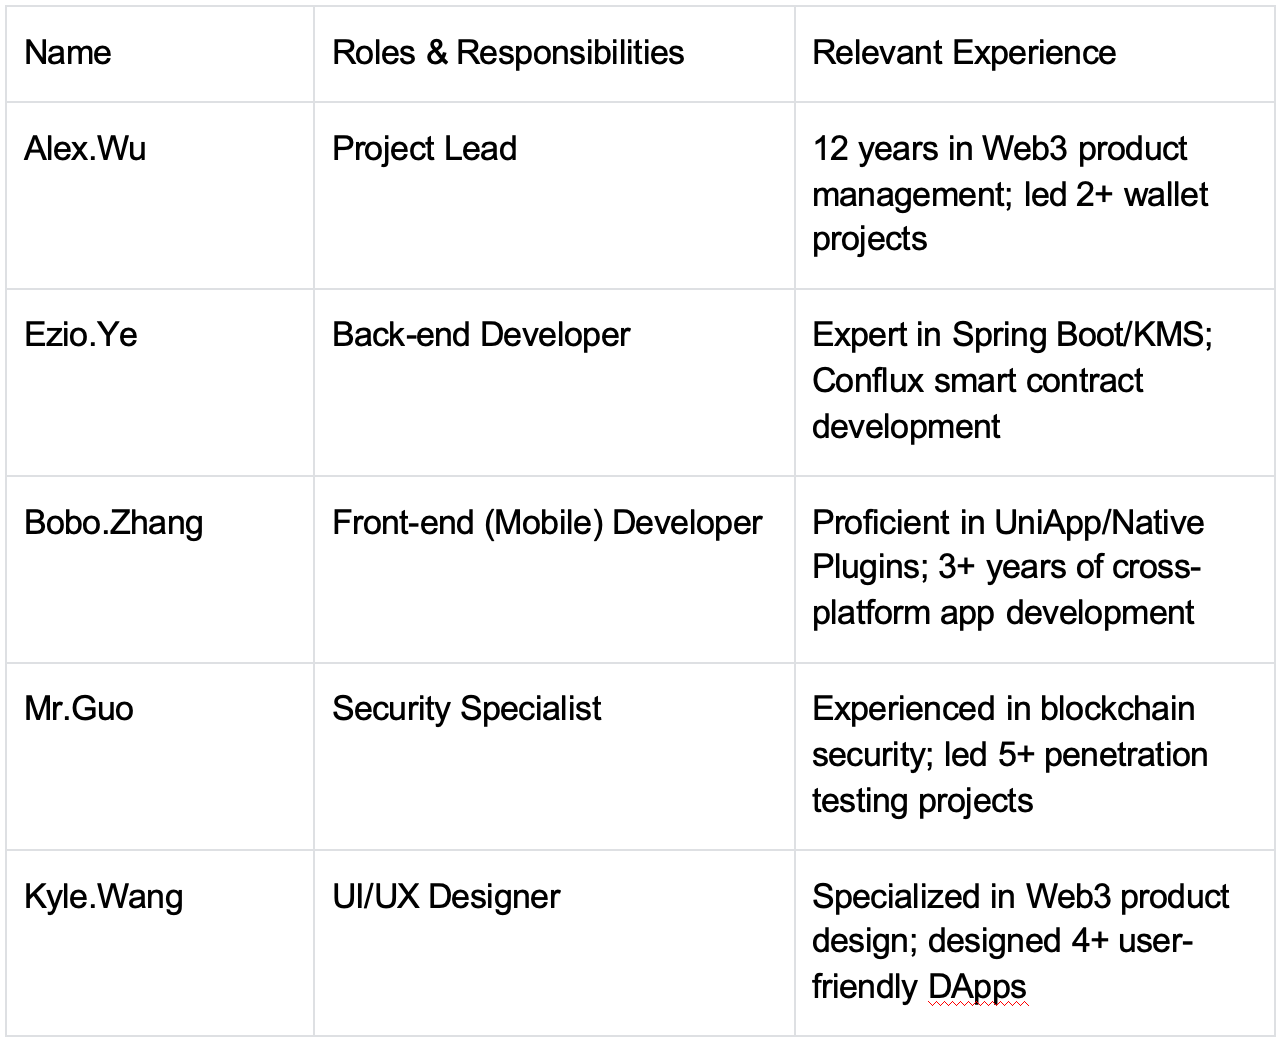The image size is (1280, 1040).
Task: Click the Project Lead role cell
Action: tap(424, 149)
